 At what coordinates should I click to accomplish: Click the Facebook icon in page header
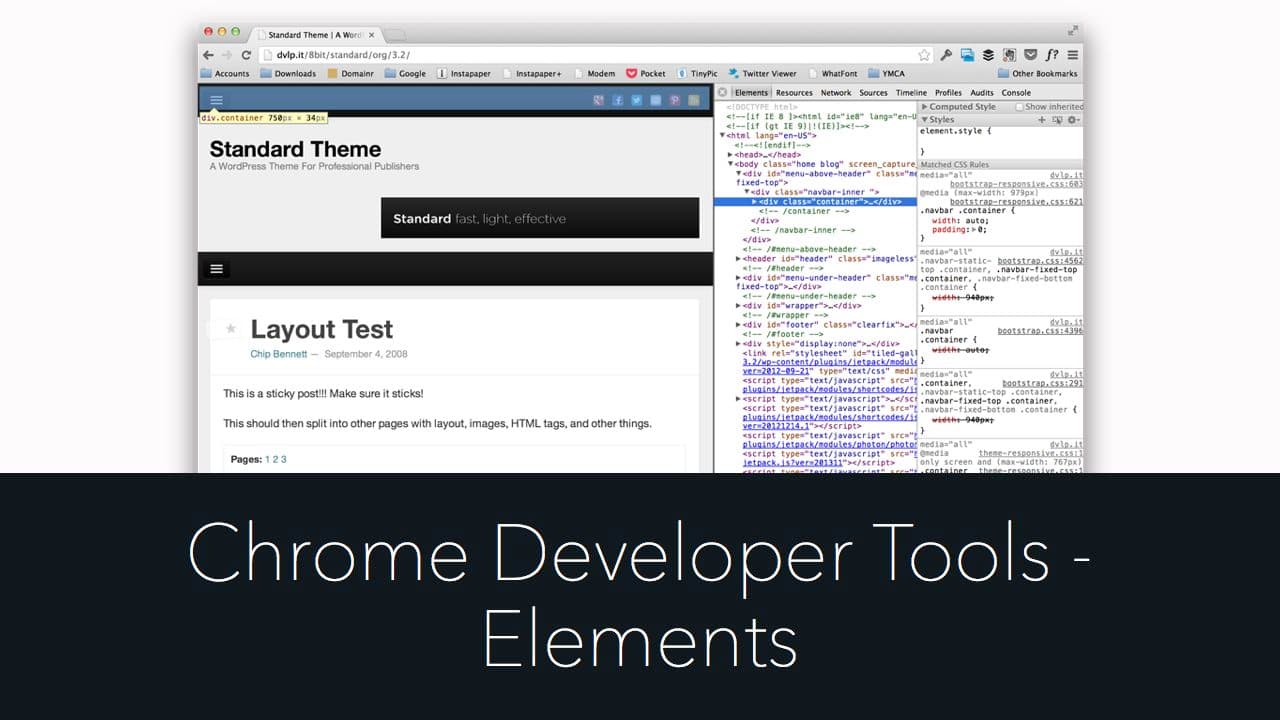pos(619,100)
